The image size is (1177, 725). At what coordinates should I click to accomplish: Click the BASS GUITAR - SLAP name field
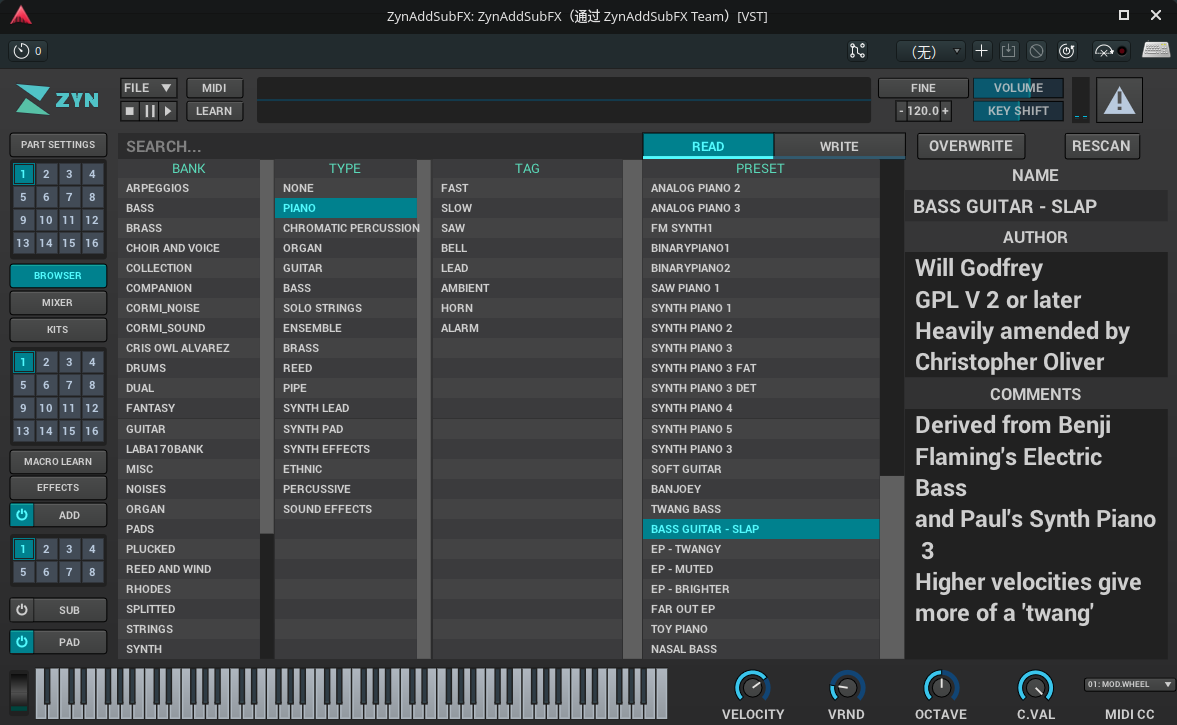pyautogui.click(x=1036, y=206)
